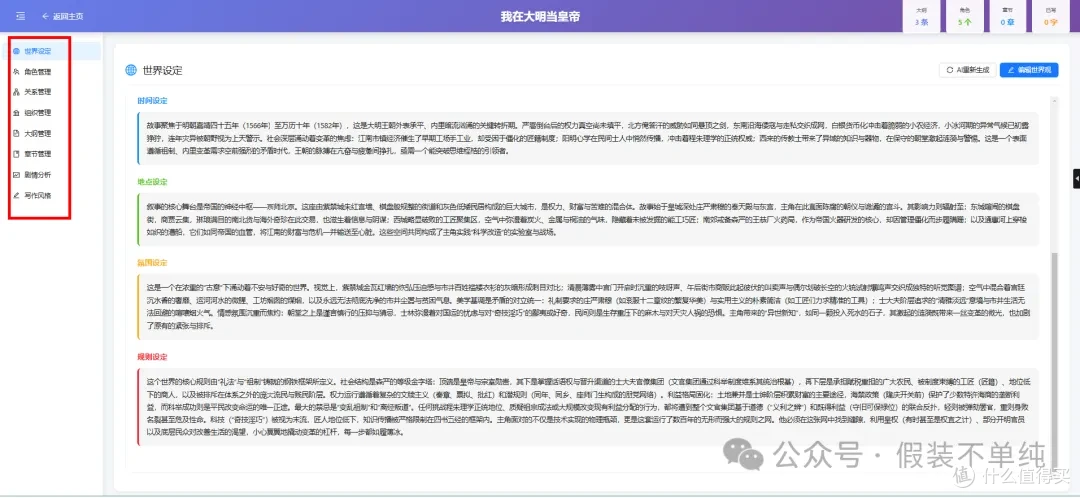
Task: Click the globe icon beside 世界设定 heading
Action: pyautogui.click(x=131, y=70)
